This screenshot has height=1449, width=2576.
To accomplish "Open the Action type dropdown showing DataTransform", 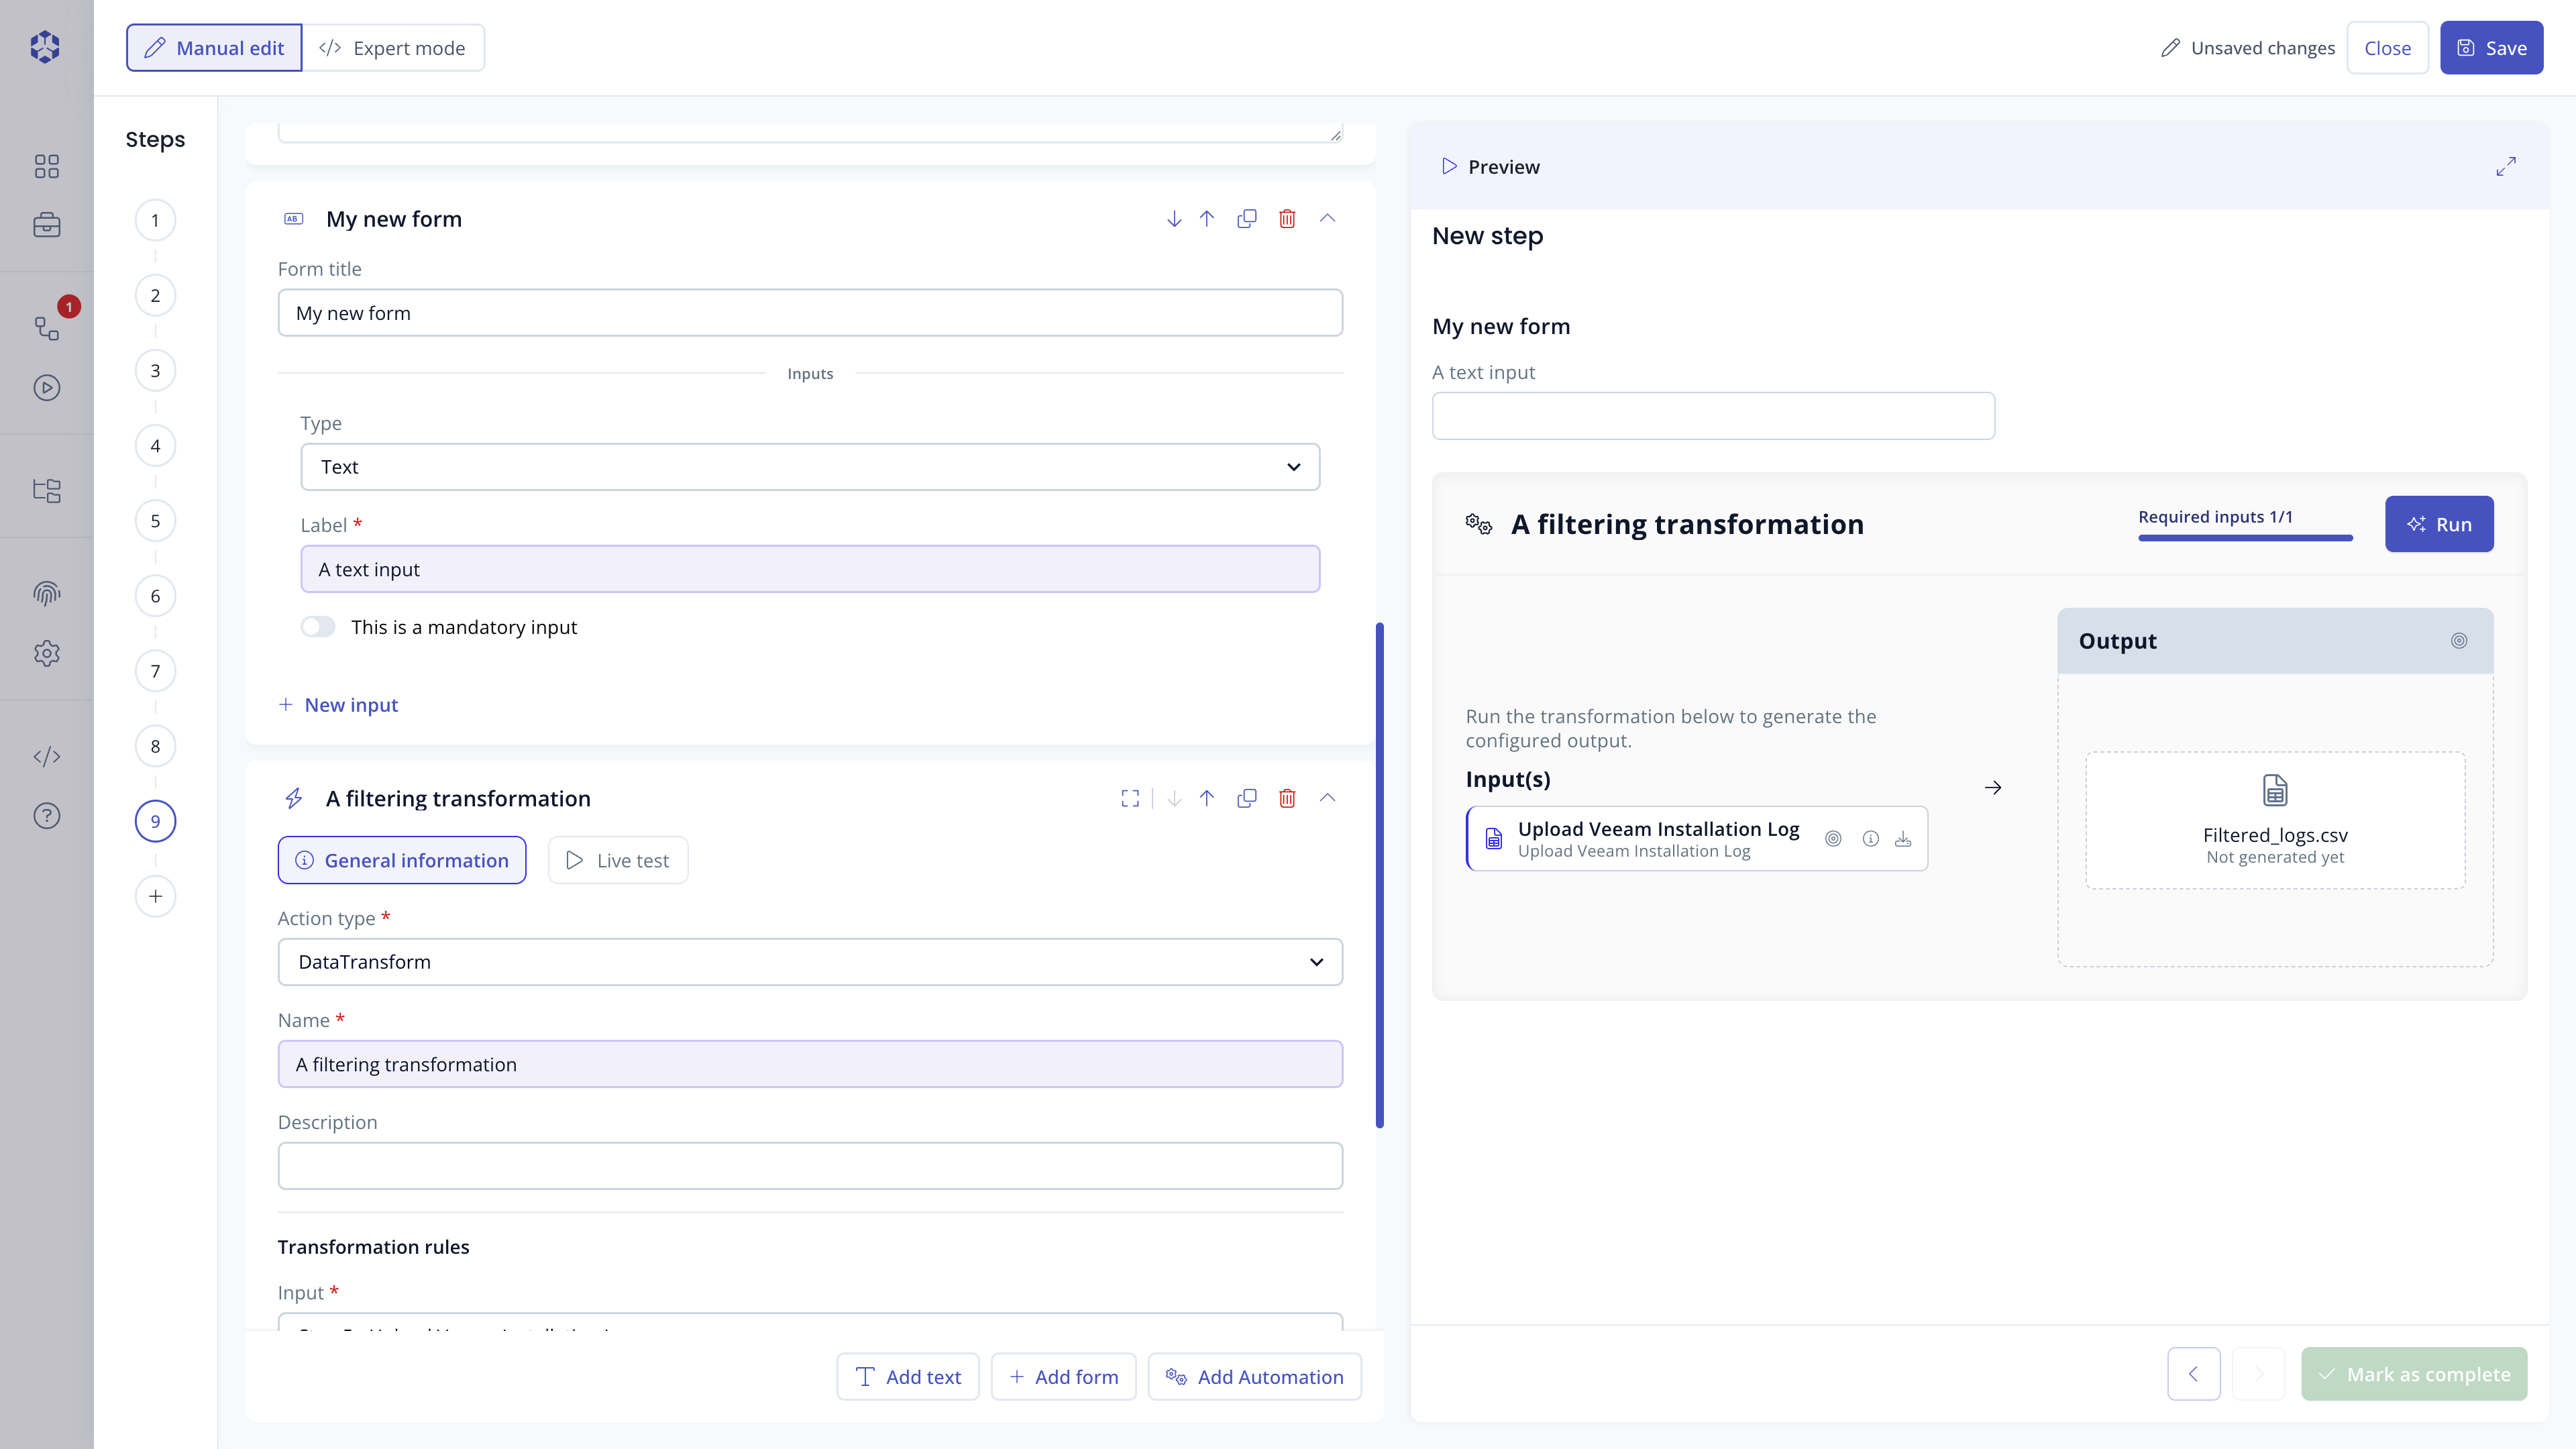I will click(x=810, y=962).
